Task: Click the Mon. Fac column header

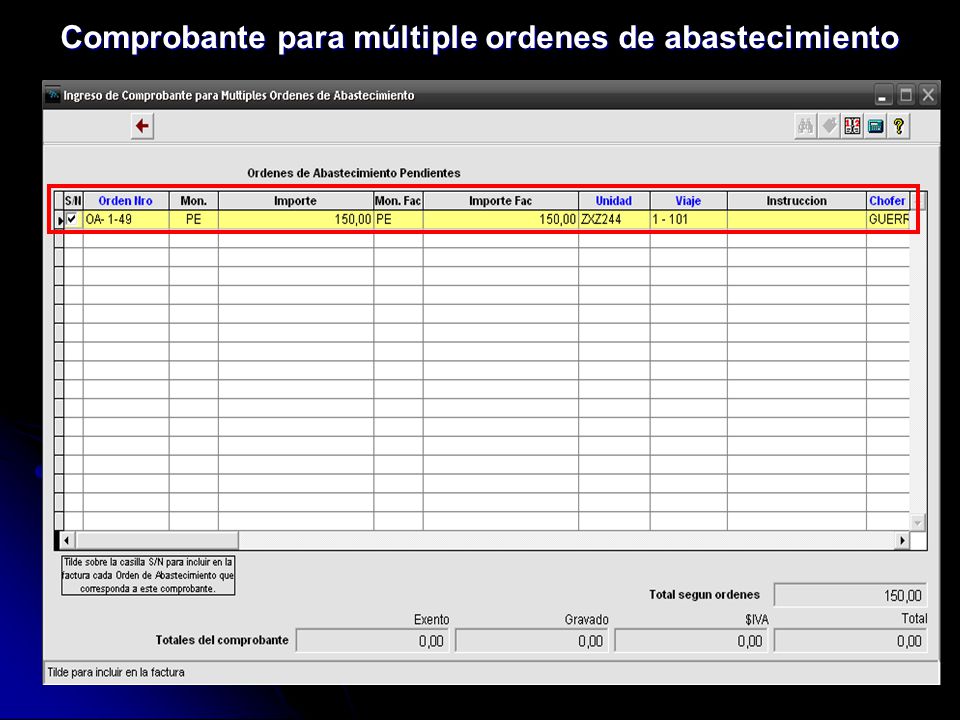Action: [398, 201]
